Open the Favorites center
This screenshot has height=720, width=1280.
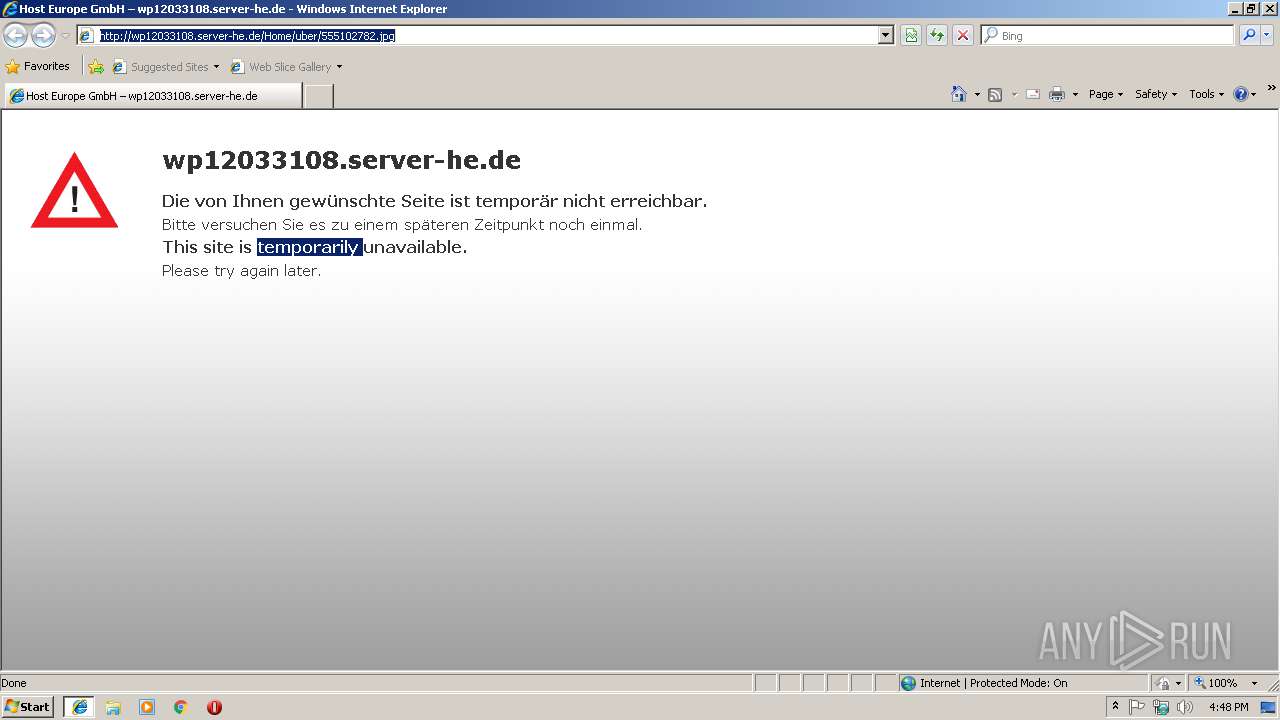point(38,67)
